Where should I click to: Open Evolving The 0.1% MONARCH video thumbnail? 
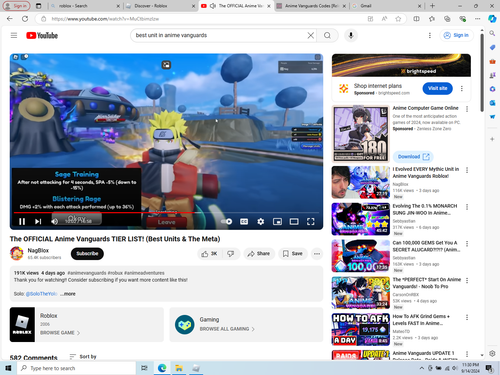click(361, 219)
